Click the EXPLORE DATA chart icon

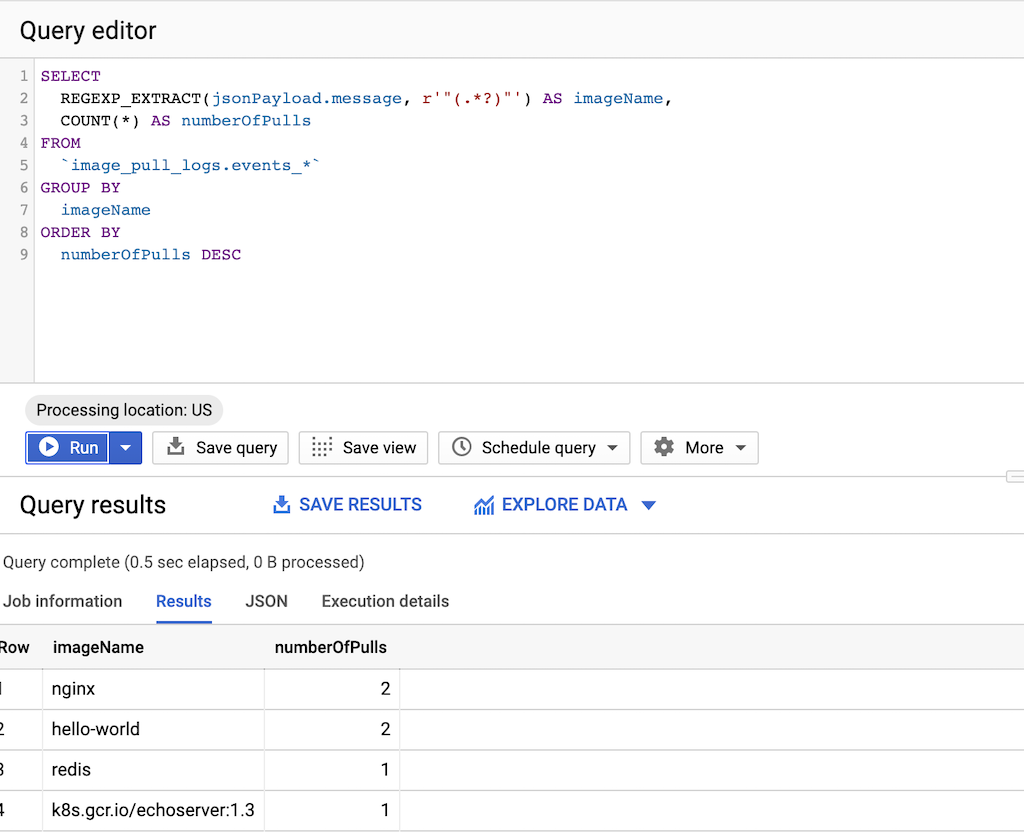coord(484,505)
